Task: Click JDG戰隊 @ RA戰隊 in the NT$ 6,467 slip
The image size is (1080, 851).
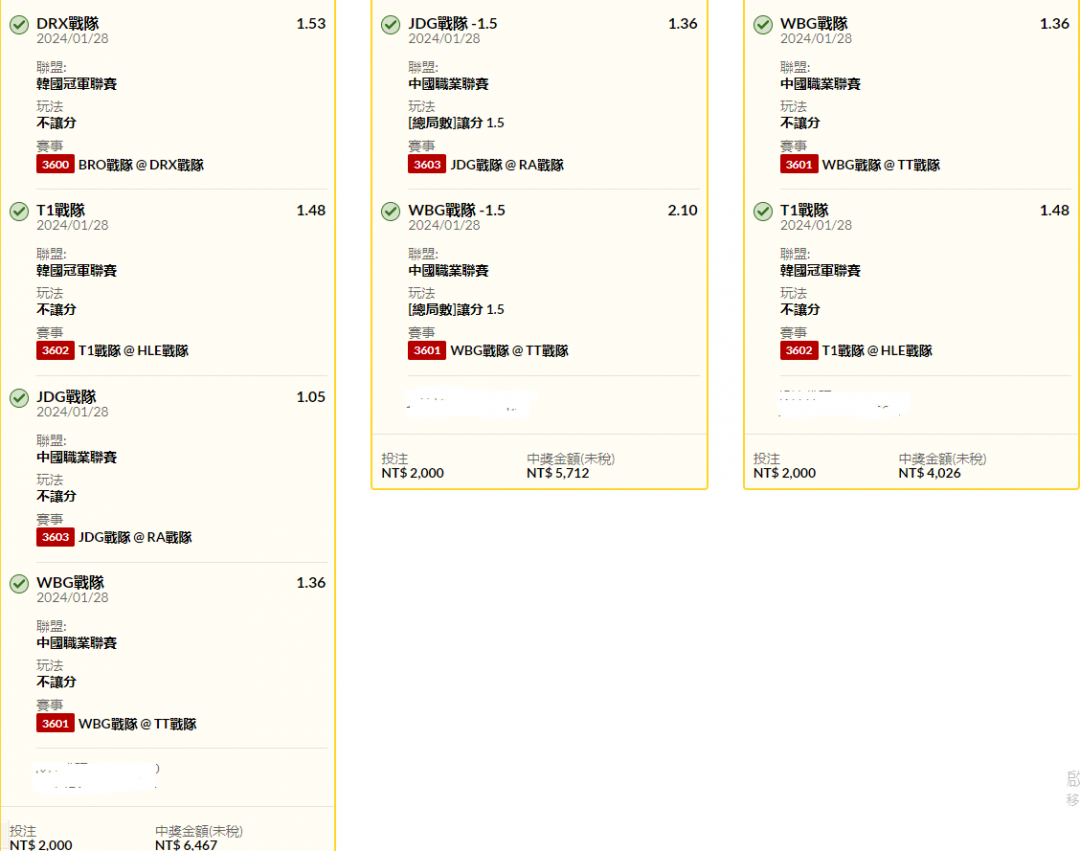Action: click(x=135, y=538)
